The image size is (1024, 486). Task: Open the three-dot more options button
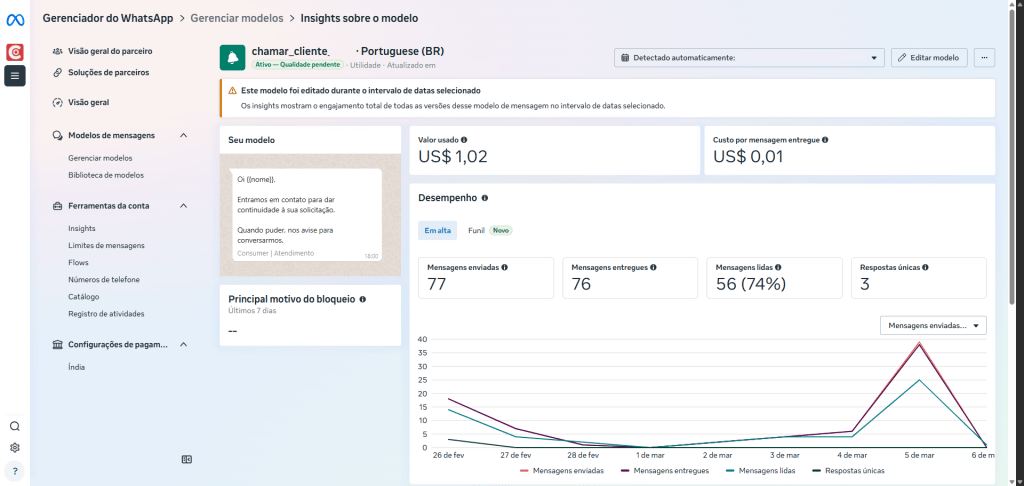983,58
